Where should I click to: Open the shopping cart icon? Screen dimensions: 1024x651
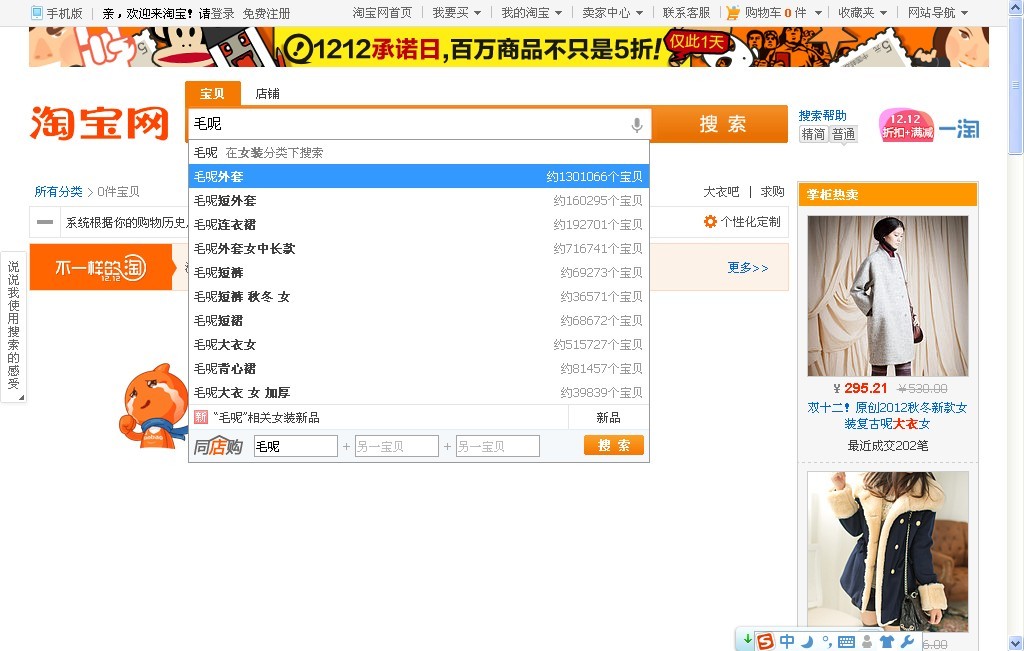[x=733, y=13]
